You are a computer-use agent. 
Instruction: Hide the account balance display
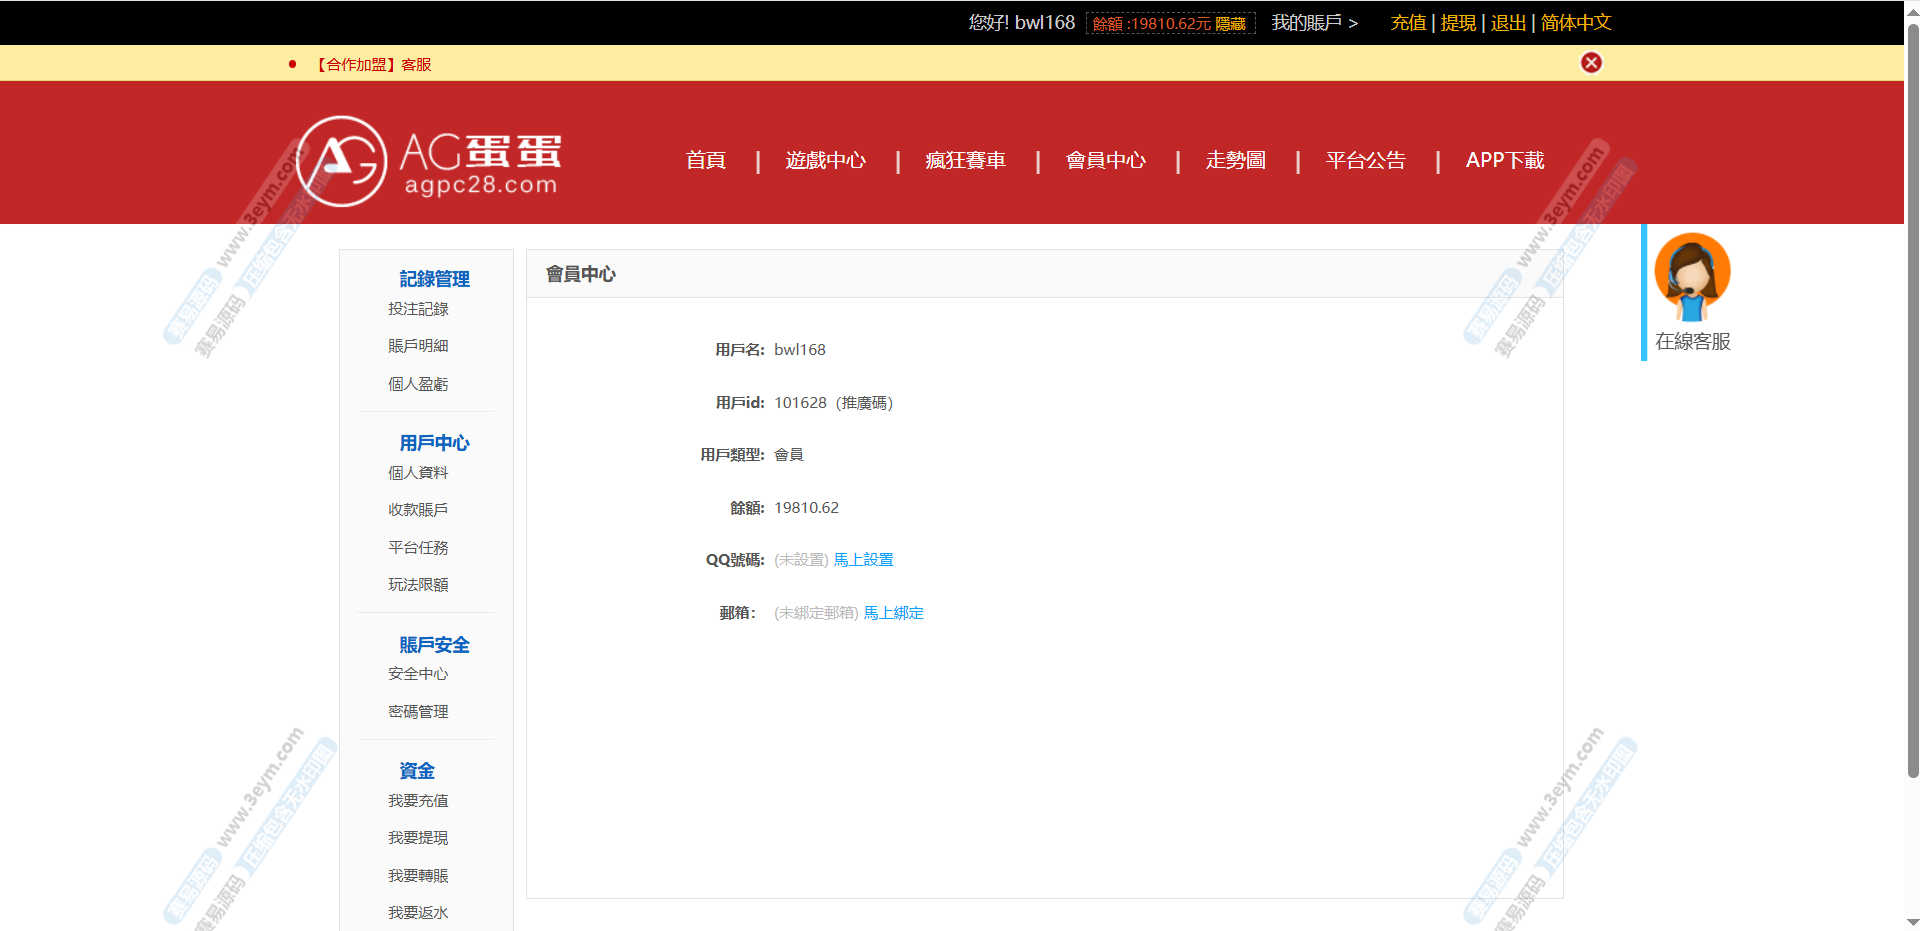[x=1230, y=24]
